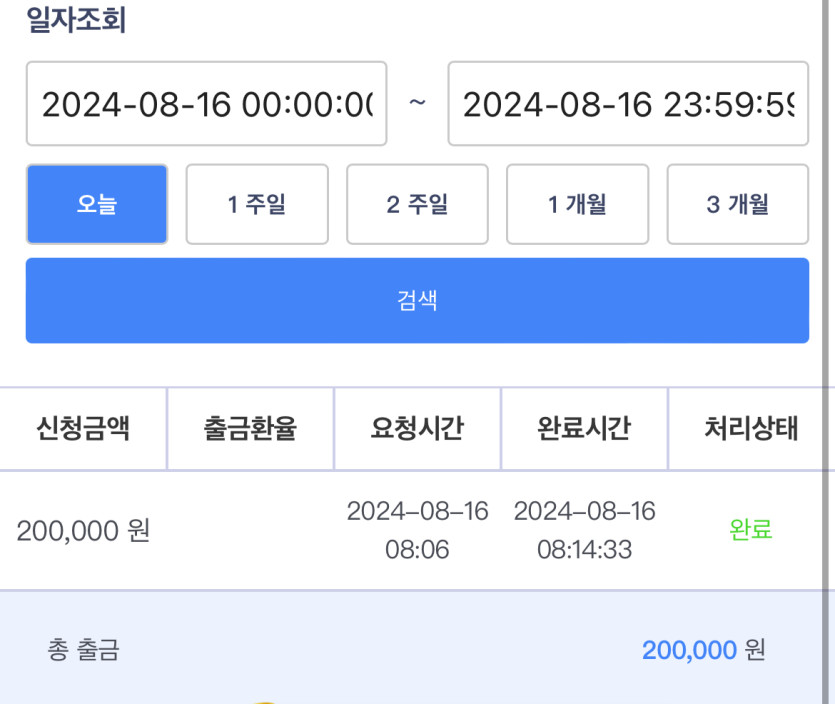Choose the 2 주일 range button
The height and width of the screenshot is (704, 835).
[x=417, y=204]
